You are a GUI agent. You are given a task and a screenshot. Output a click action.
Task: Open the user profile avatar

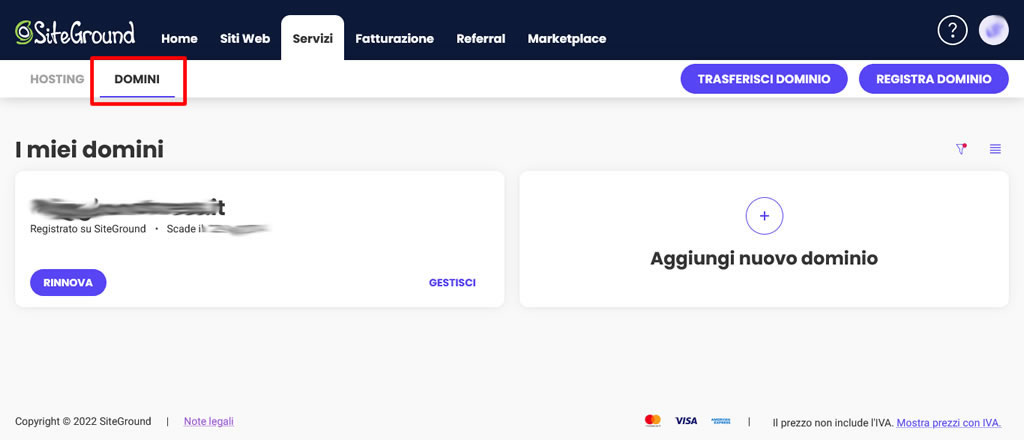pos(994,30)
